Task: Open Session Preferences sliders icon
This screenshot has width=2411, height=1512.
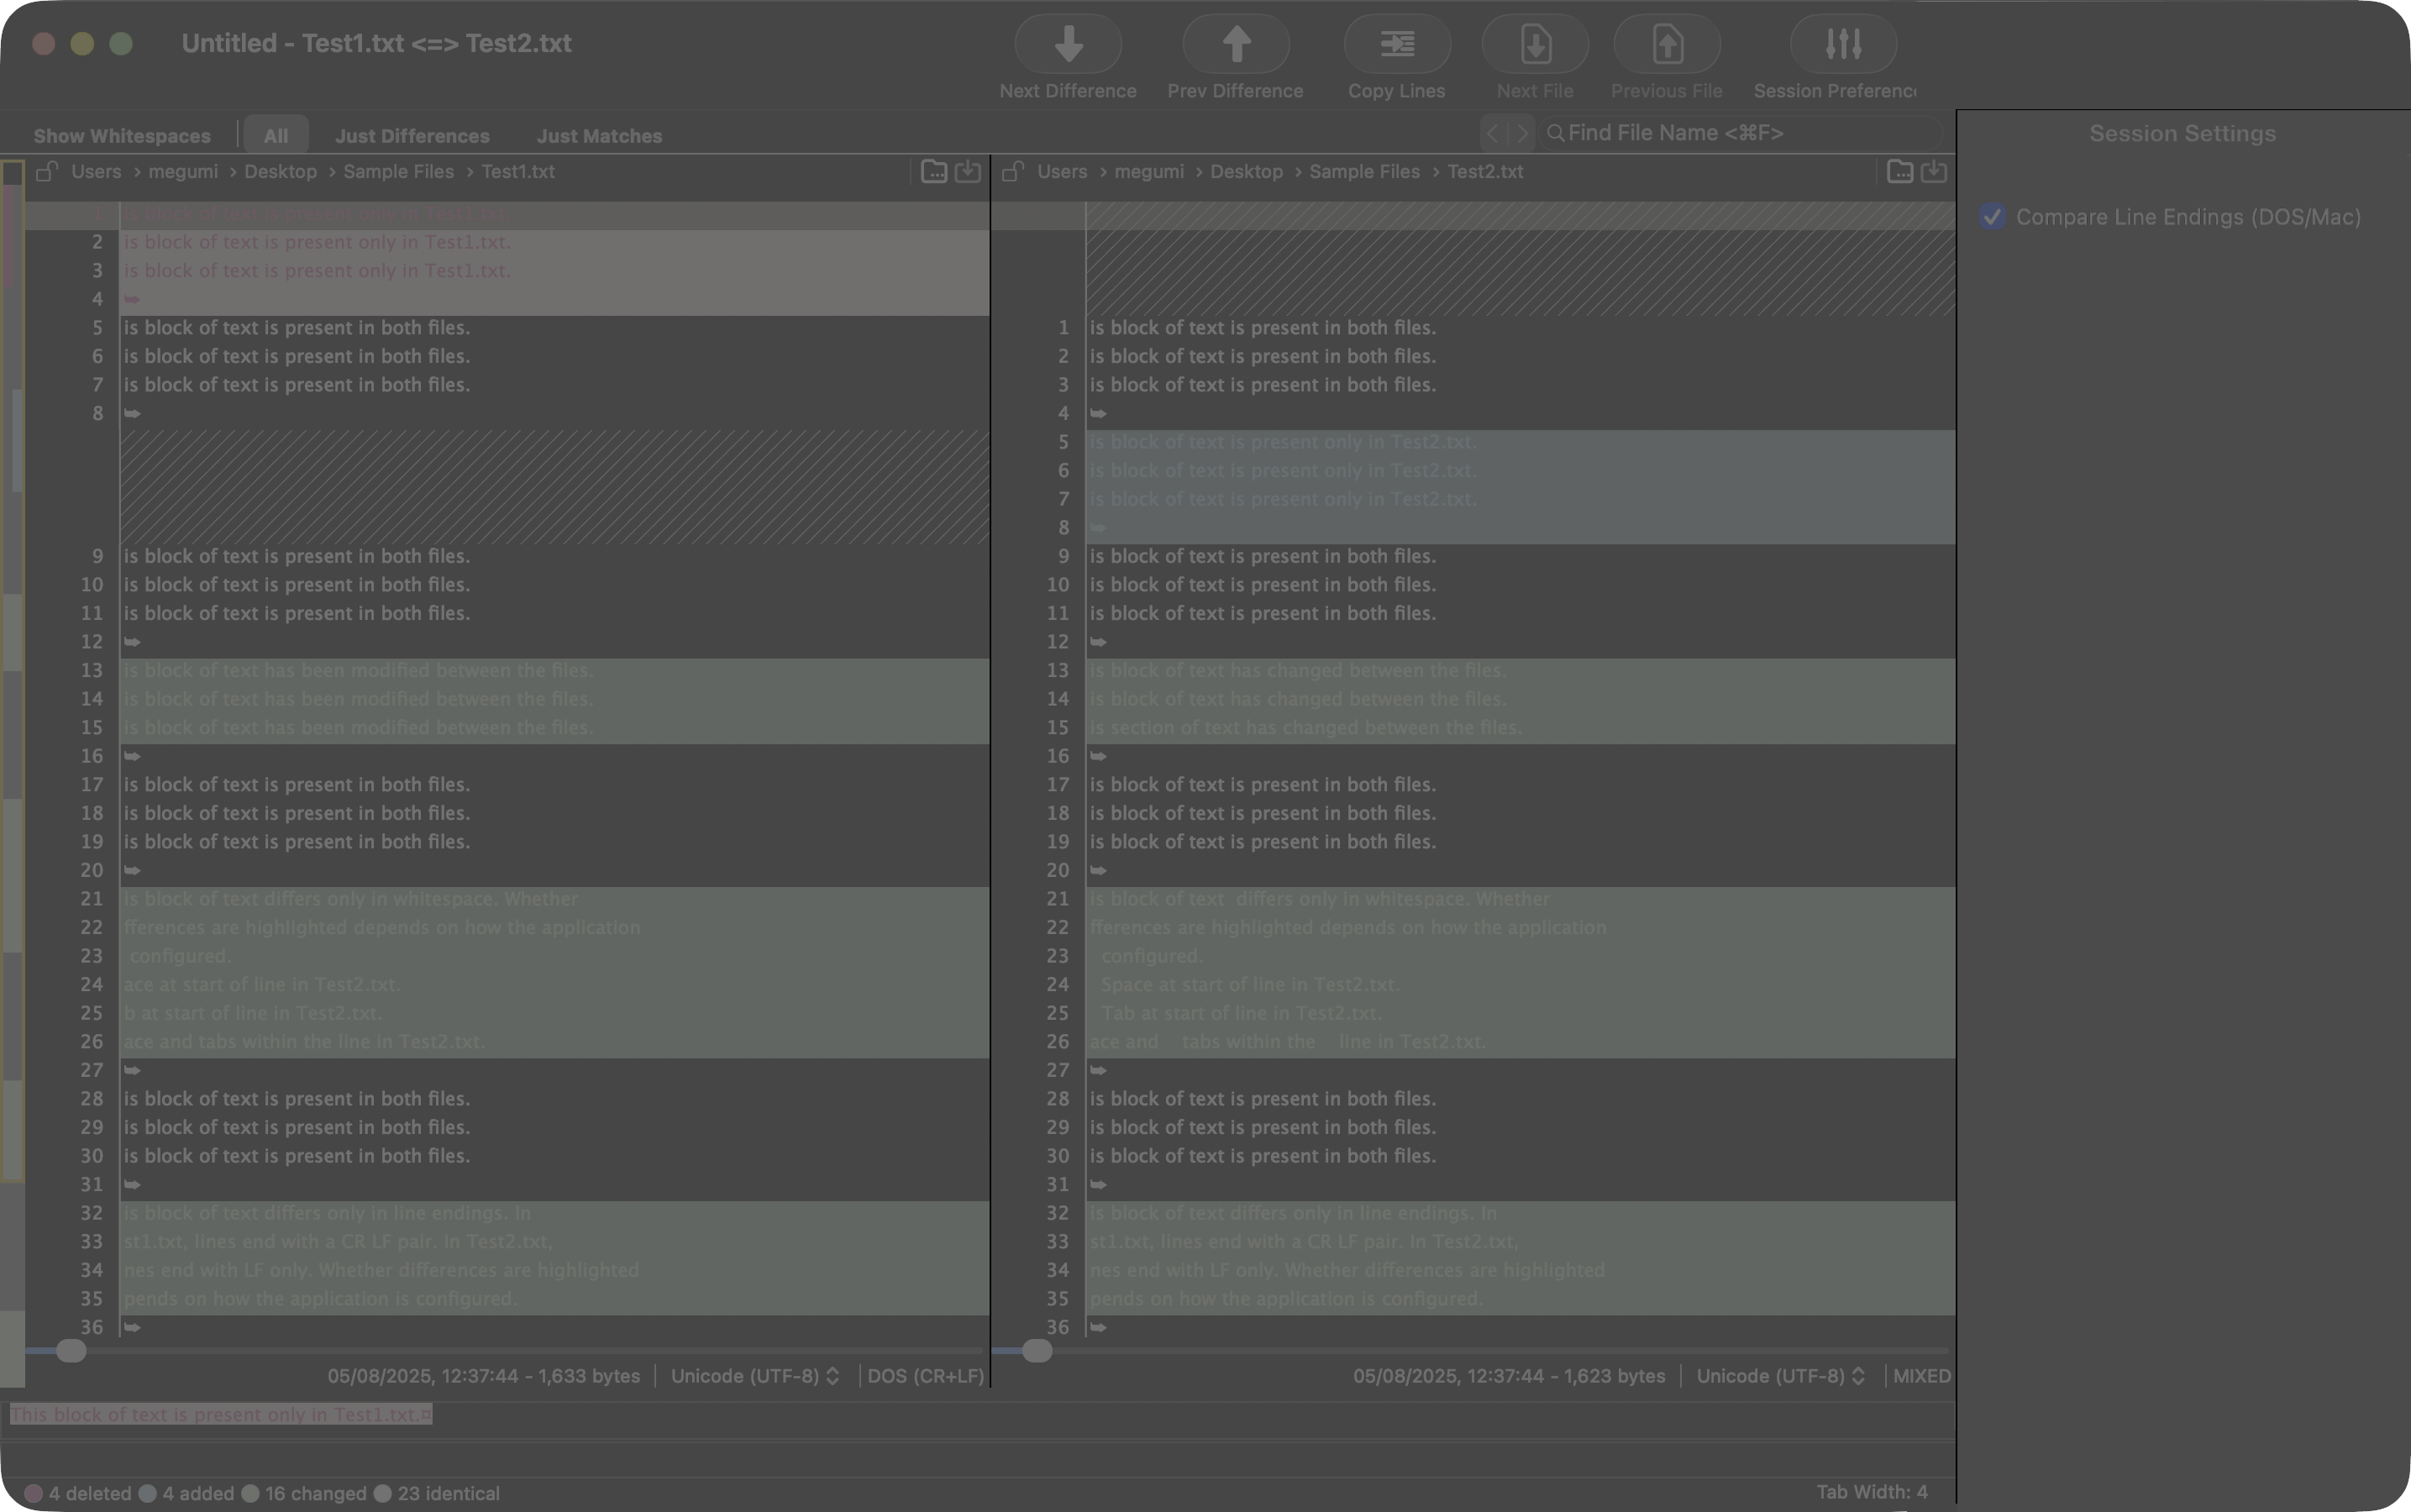Action: [x=1843, y=44]
